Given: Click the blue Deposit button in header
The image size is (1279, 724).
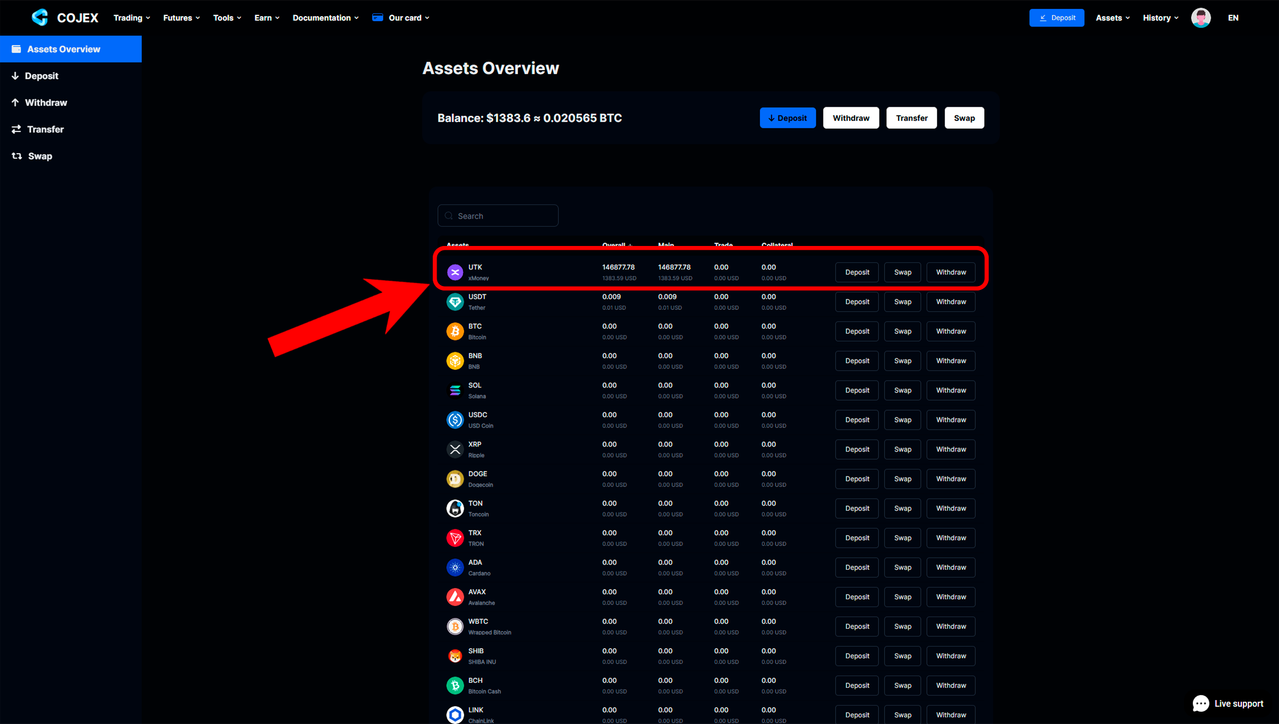Looking at the screenshot, I should [x=1057, y=18].
